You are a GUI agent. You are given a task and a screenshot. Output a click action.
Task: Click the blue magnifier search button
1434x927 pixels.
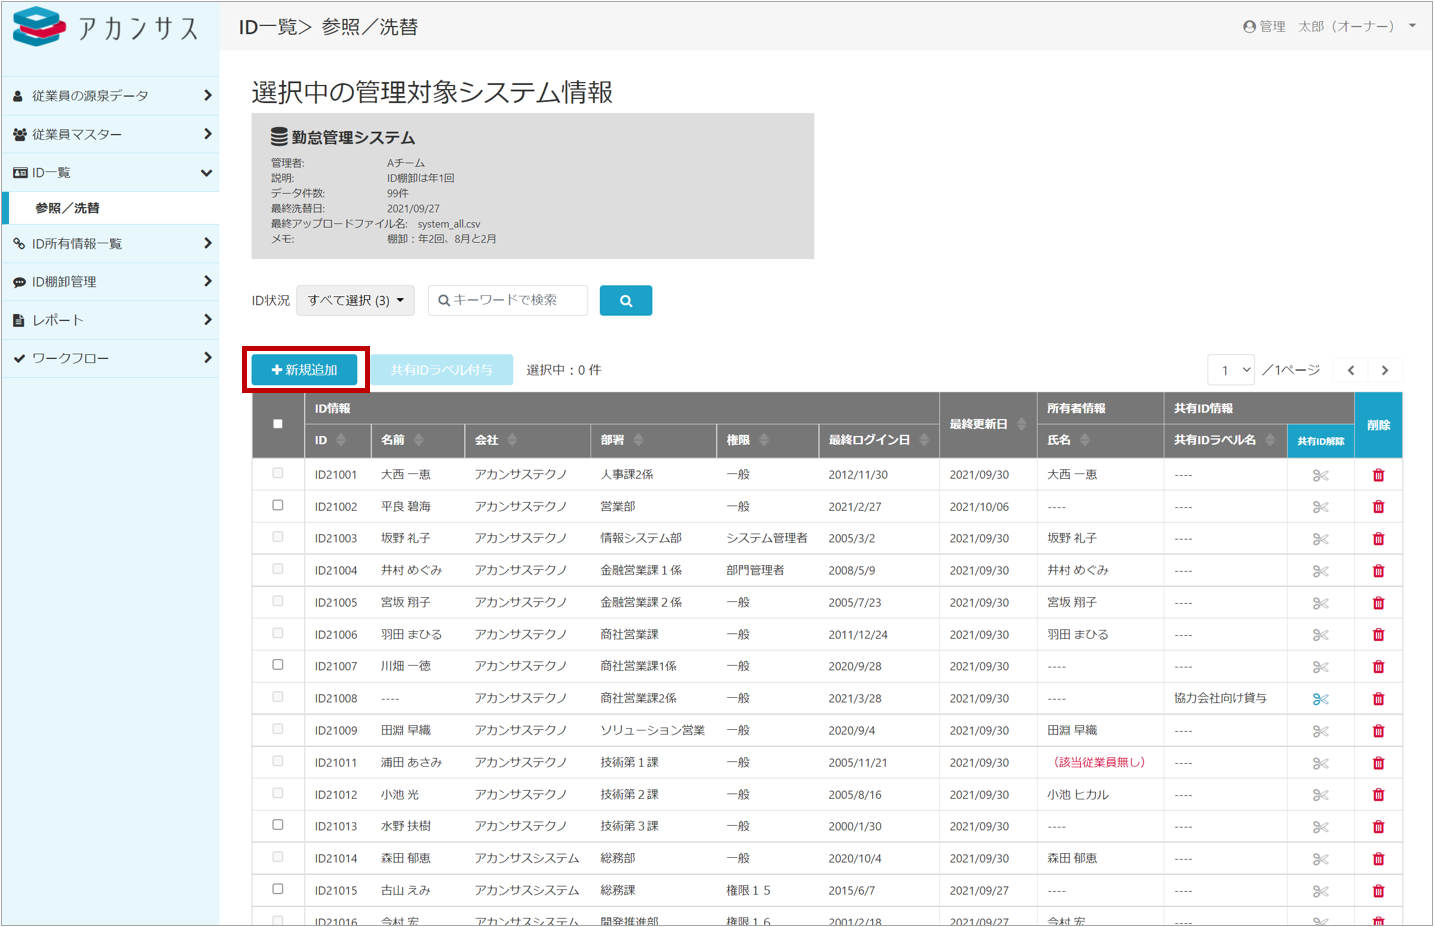625,300
